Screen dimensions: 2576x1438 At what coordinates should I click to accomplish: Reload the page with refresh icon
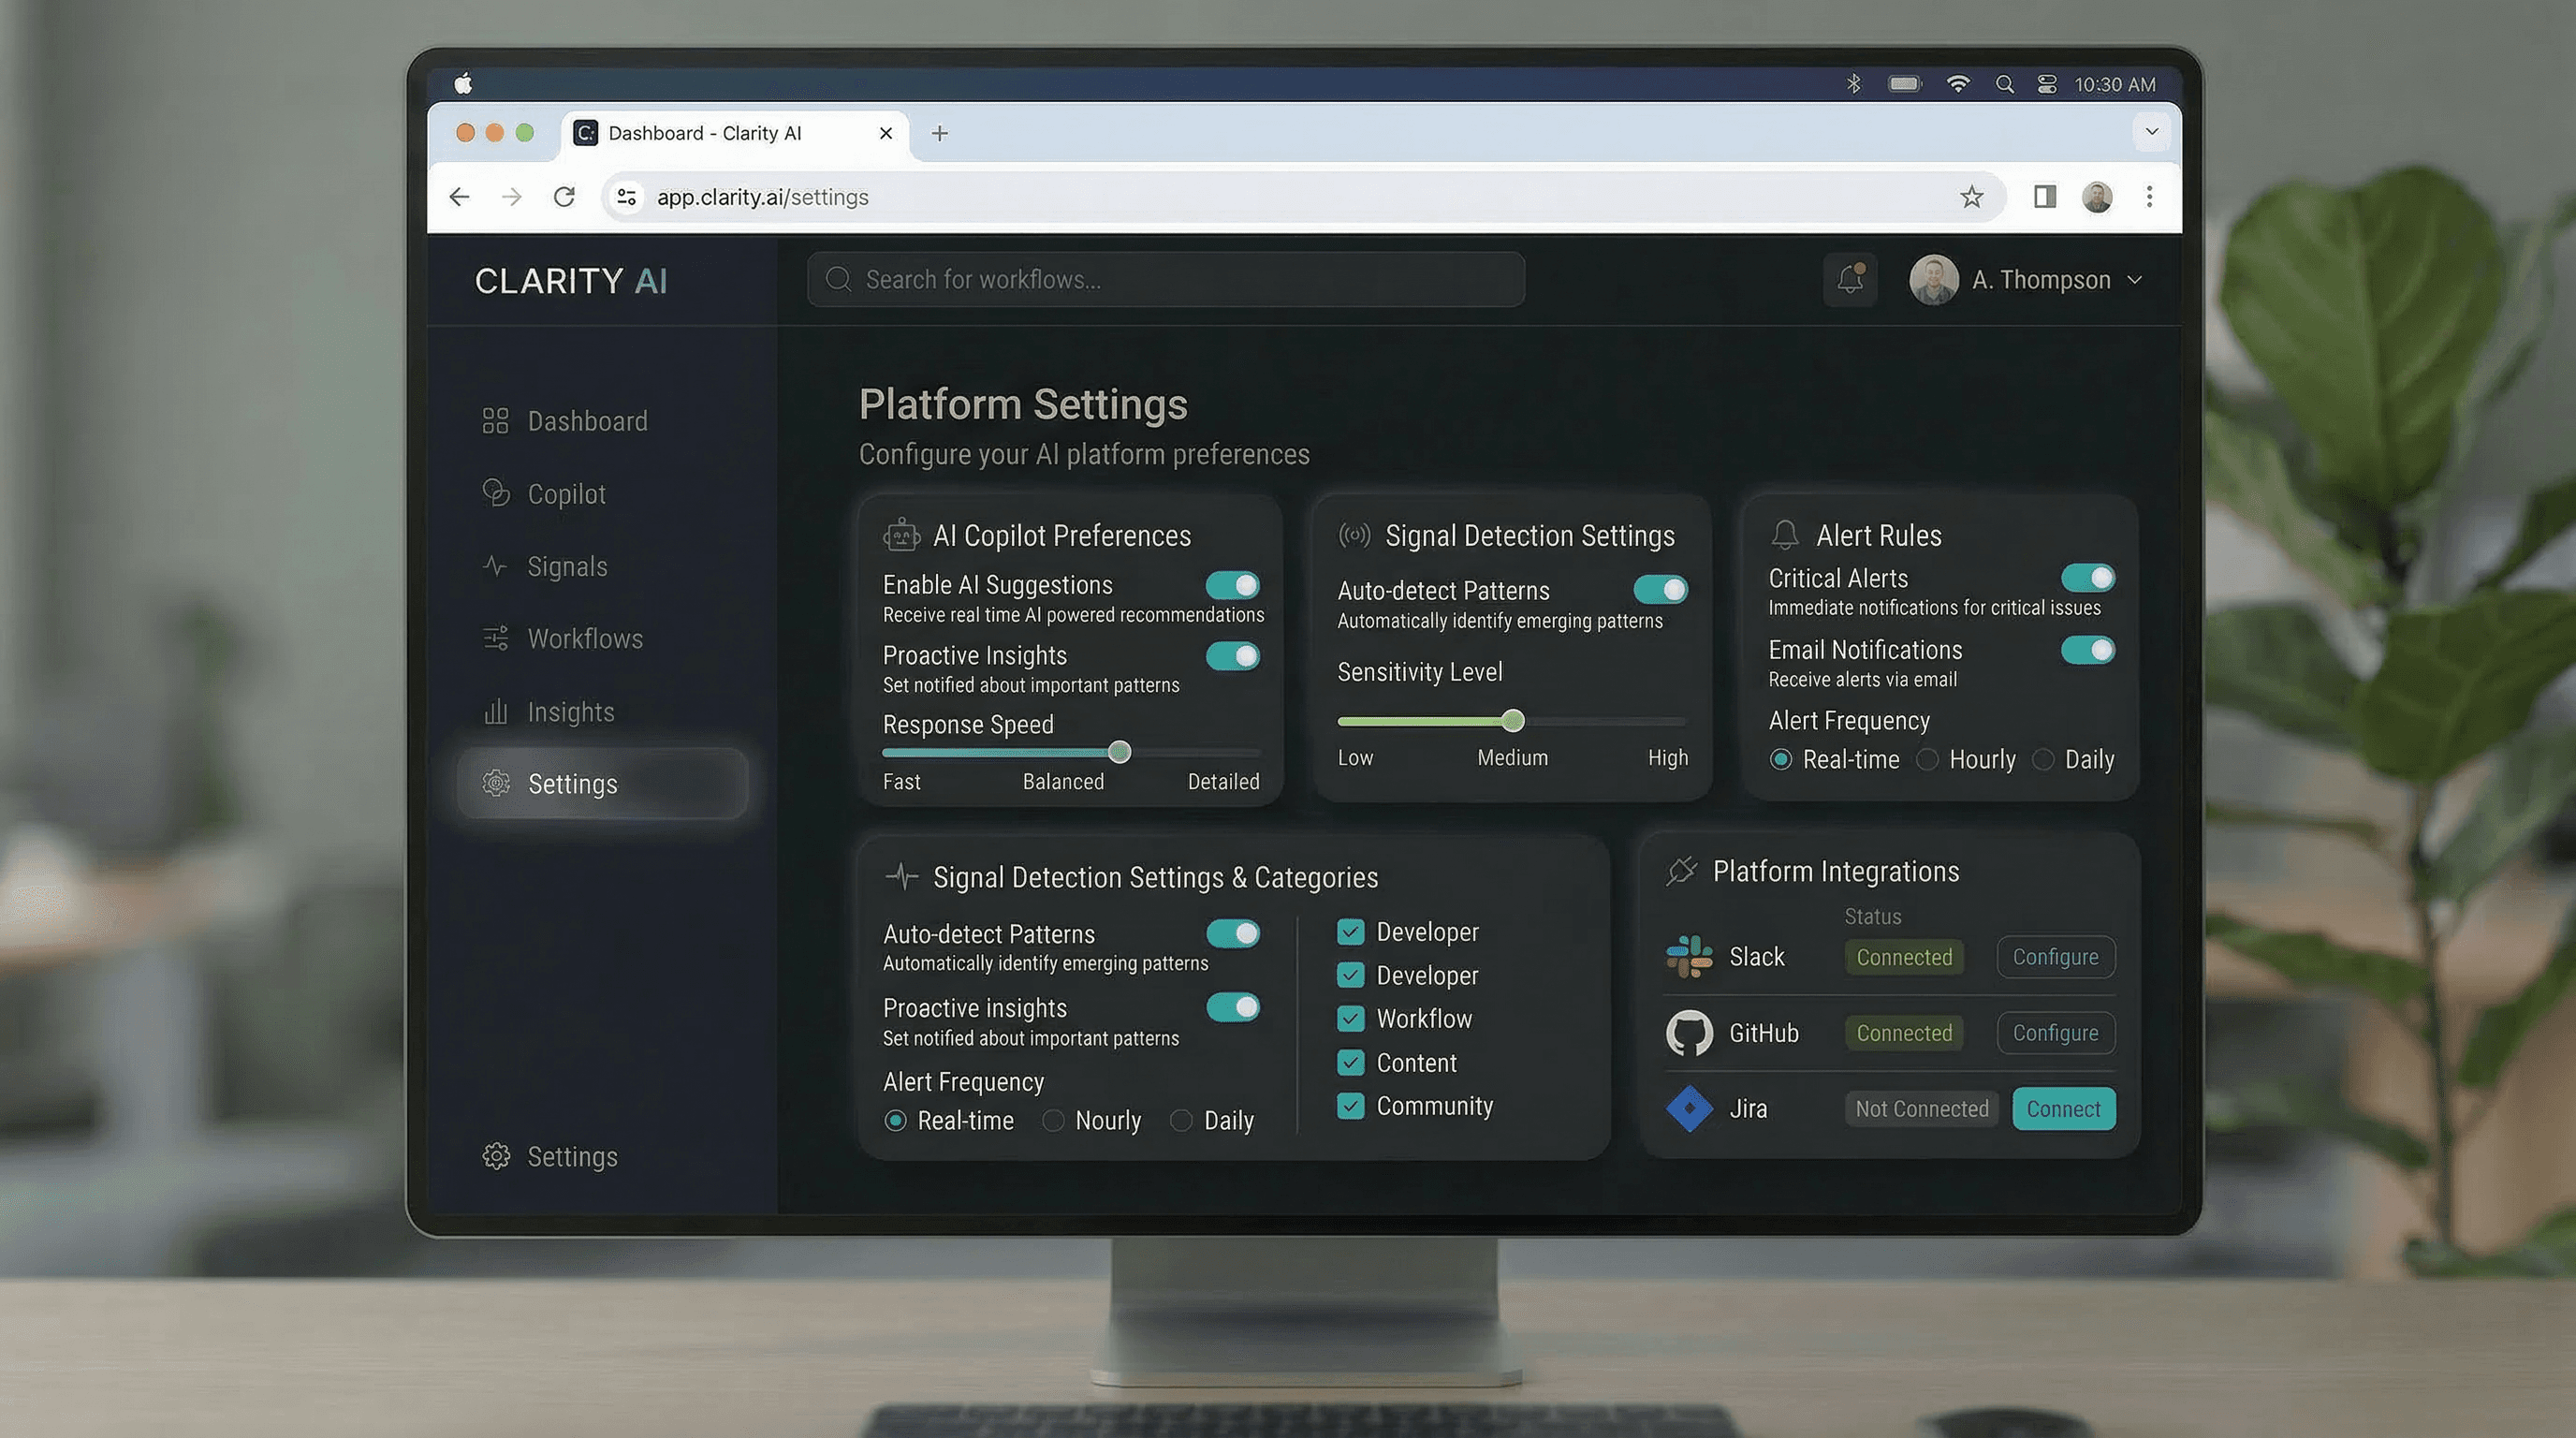click(564, 197)
